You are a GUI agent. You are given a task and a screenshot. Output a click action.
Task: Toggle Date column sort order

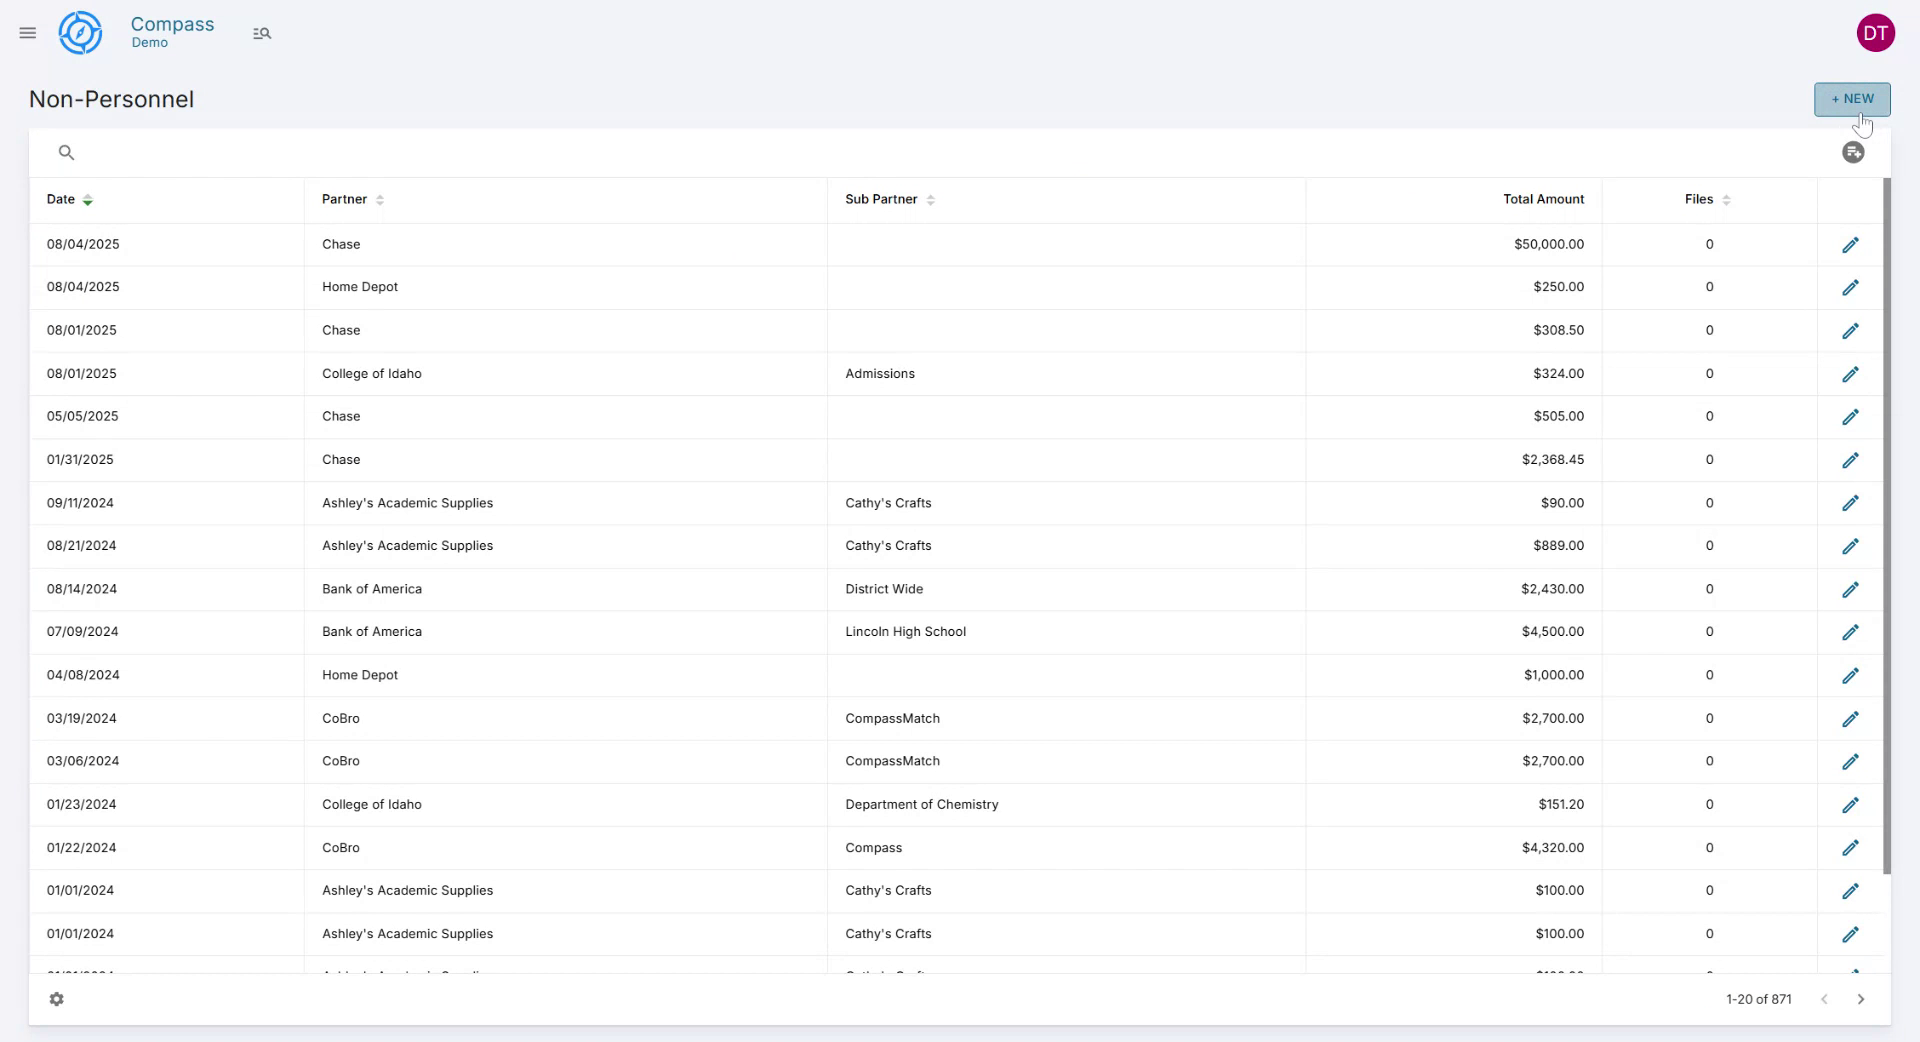(88, 199)
